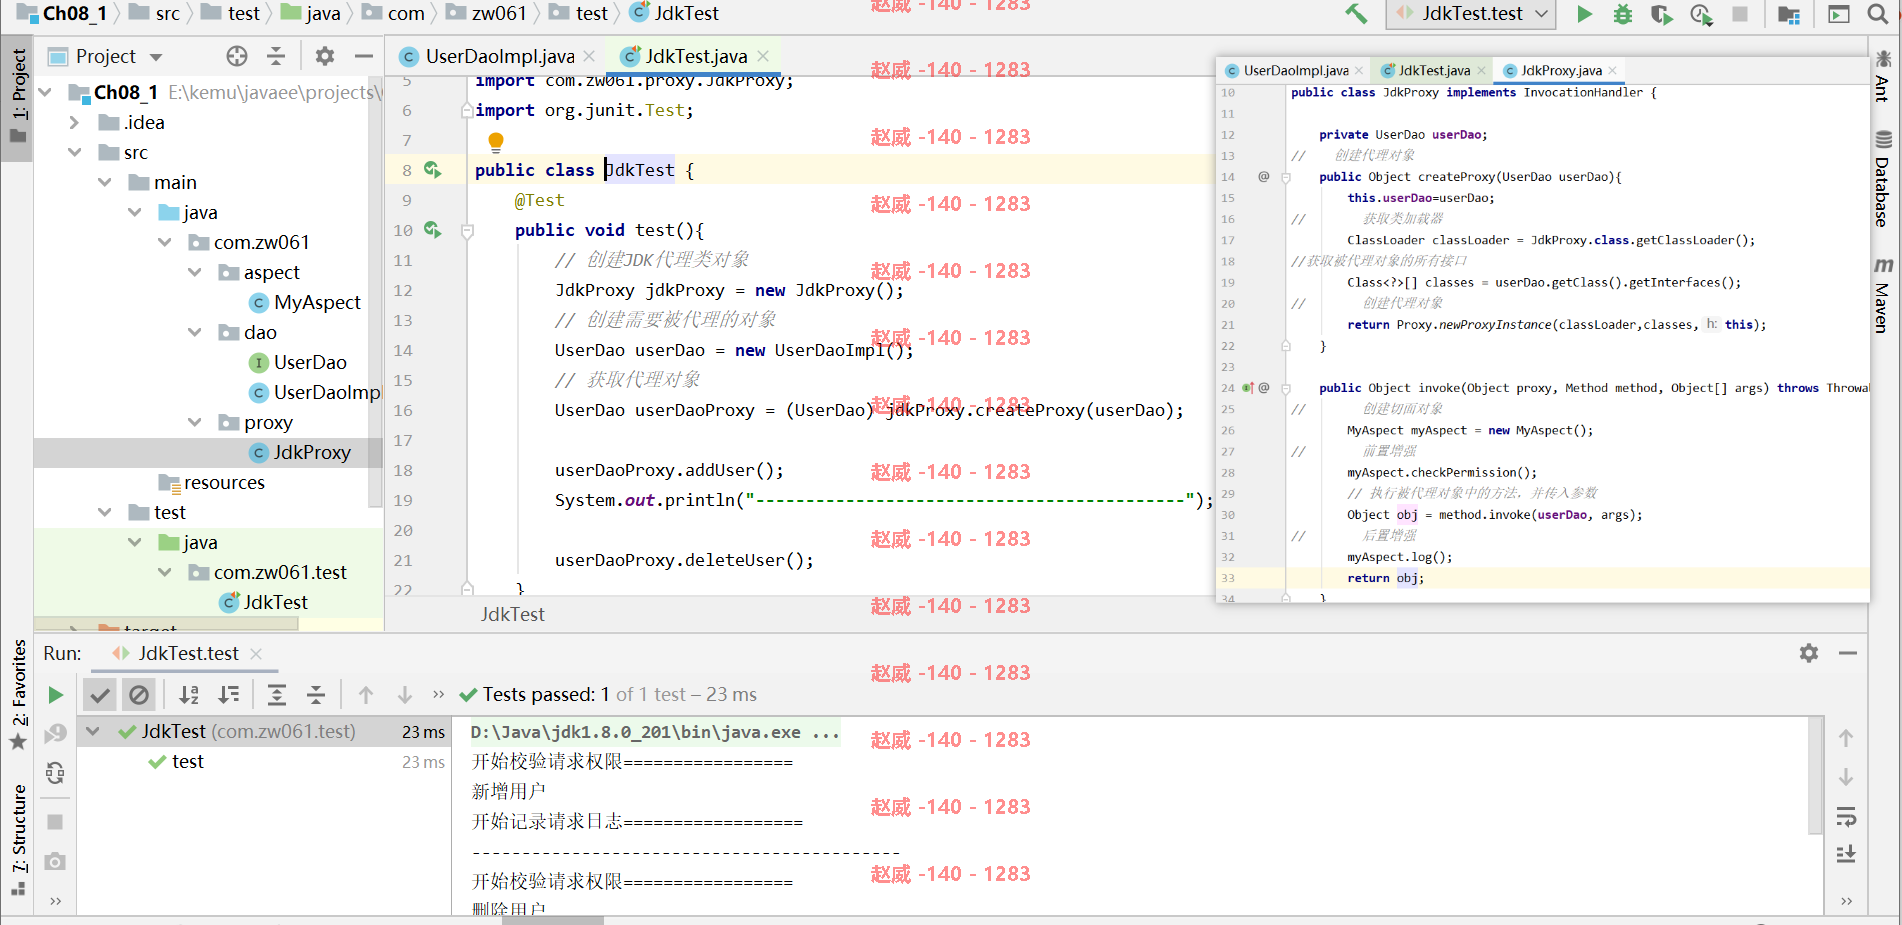Run JdkTest.test with green play button
Image resolution: width=1902 pixels, height=925 pixels.
click(x=1584, y=14)
